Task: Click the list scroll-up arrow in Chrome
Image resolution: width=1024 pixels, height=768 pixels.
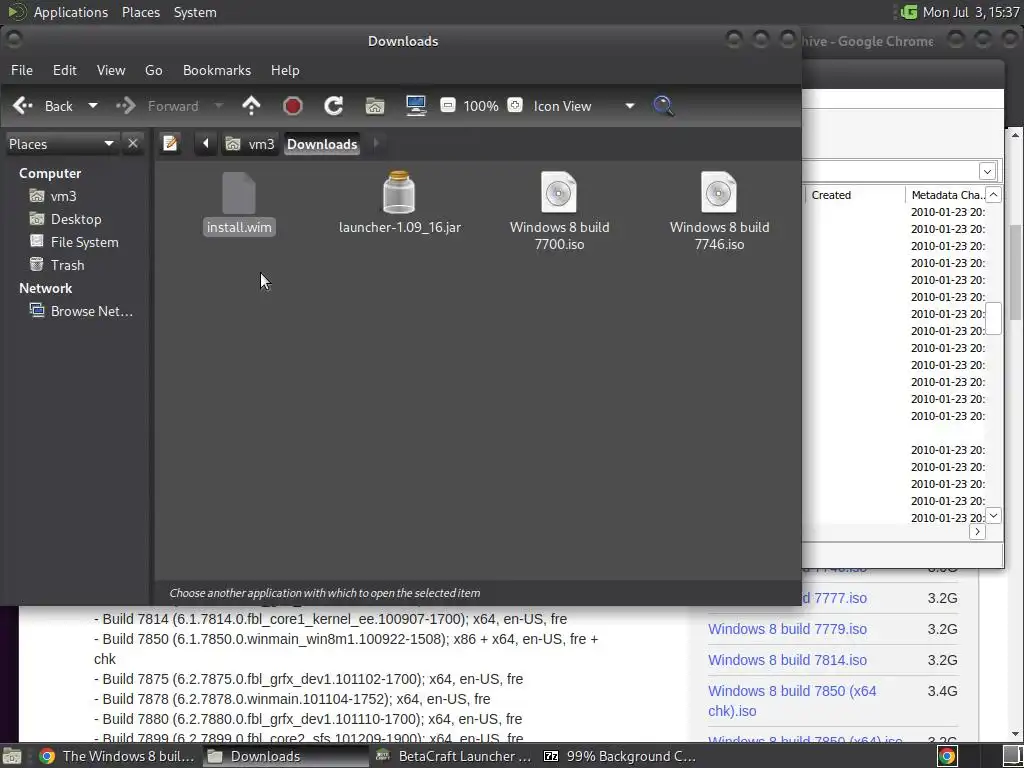Action: click(x=993, y=195)
